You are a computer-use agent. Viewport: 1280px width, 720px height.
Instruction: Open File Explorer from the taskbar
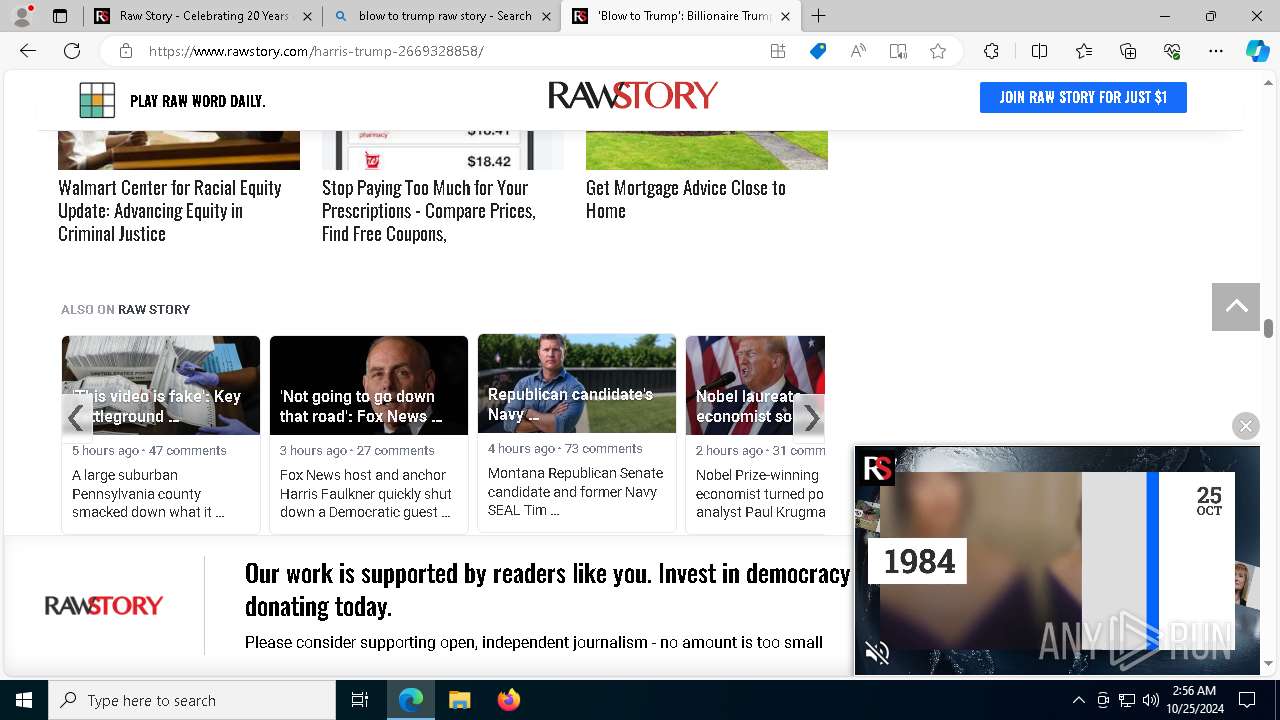pyautogui.click(x=459, y=700)
